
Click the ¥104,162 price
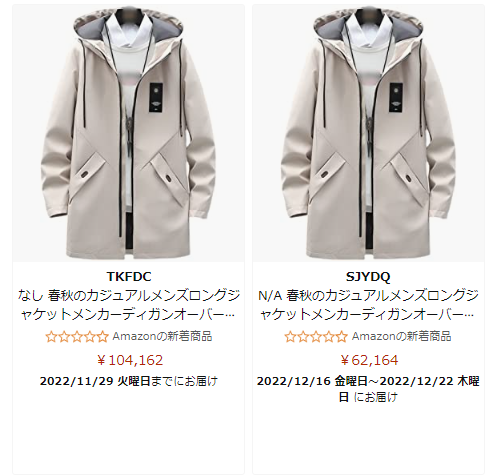(x=130, y=360)
